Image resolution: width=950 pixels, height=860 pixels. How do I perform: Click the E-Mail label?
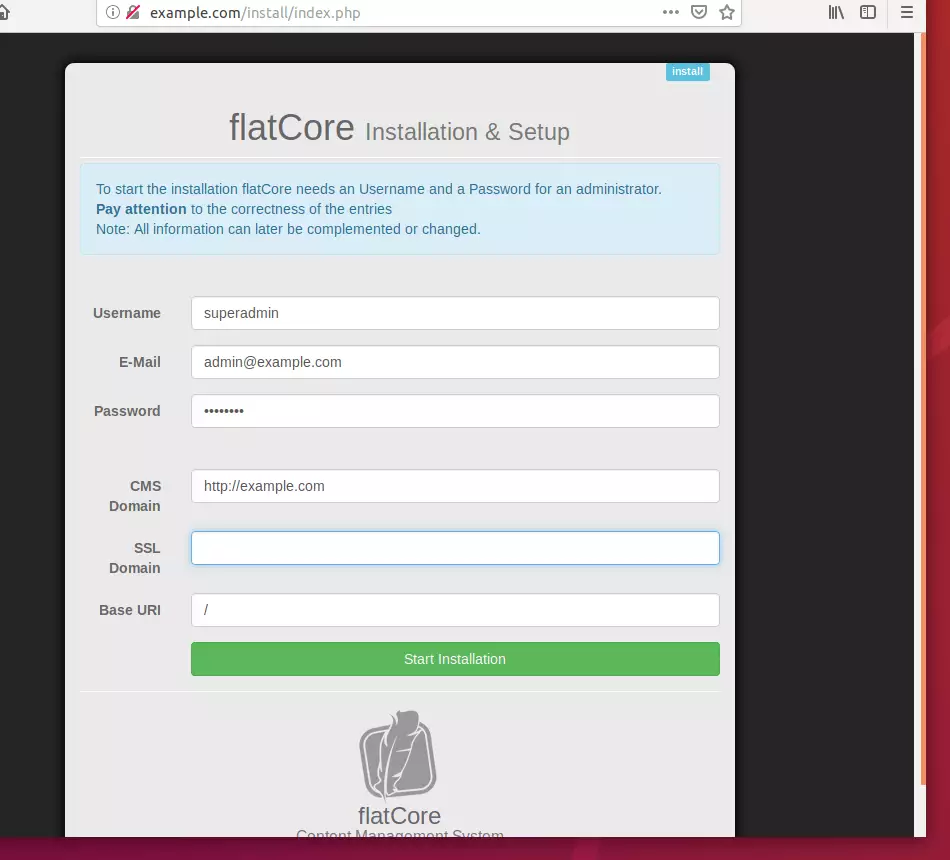click(x=140, y=362)
